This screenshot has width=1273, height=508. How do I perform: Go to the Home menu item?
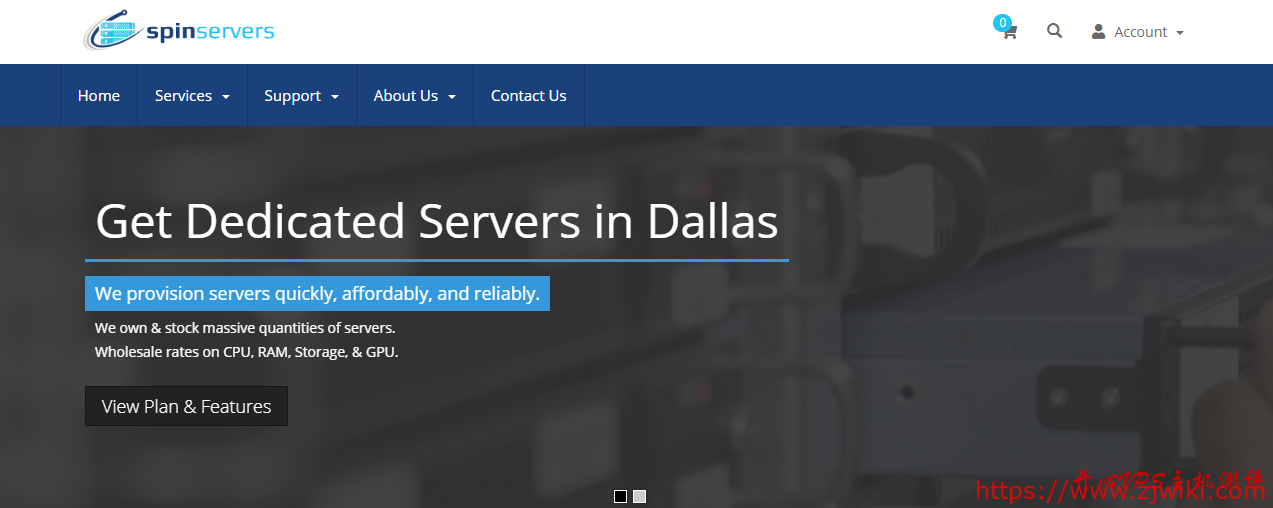99,96
